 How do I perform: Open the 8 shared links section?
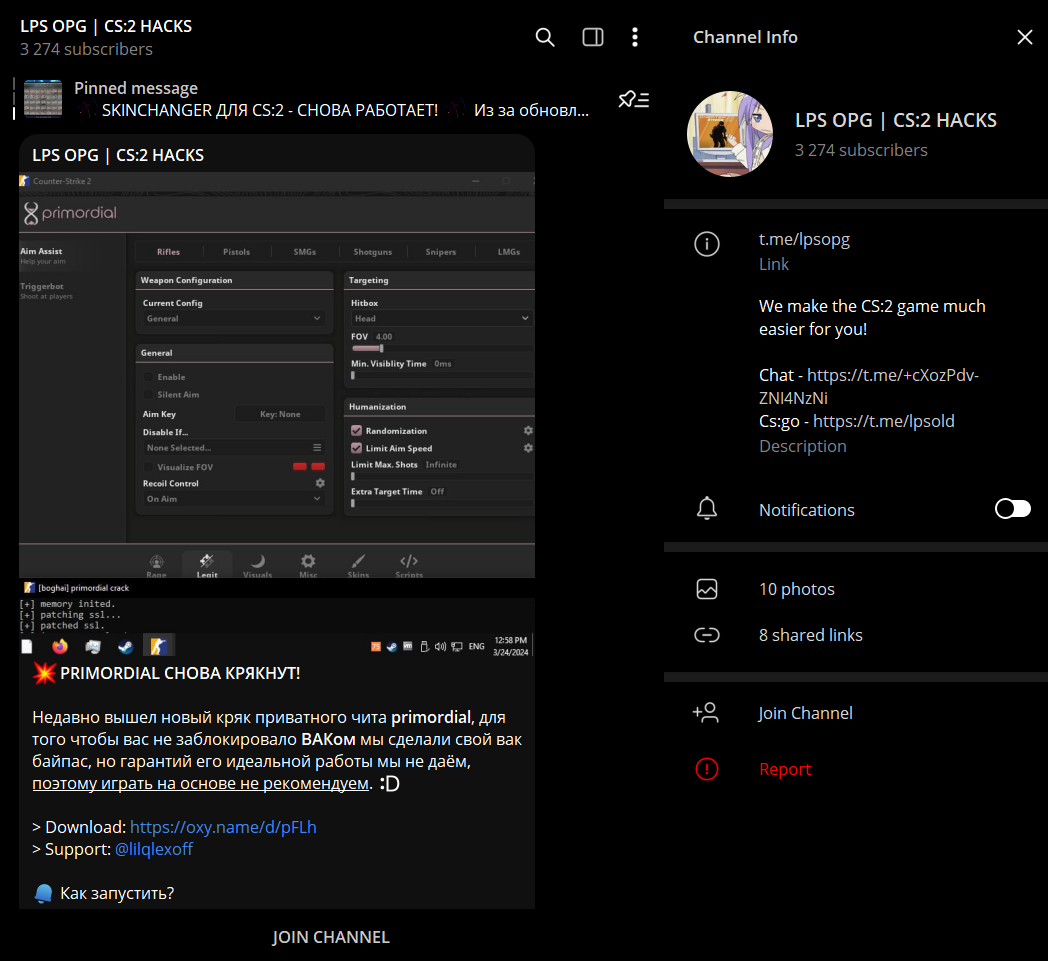coord(810,635)
